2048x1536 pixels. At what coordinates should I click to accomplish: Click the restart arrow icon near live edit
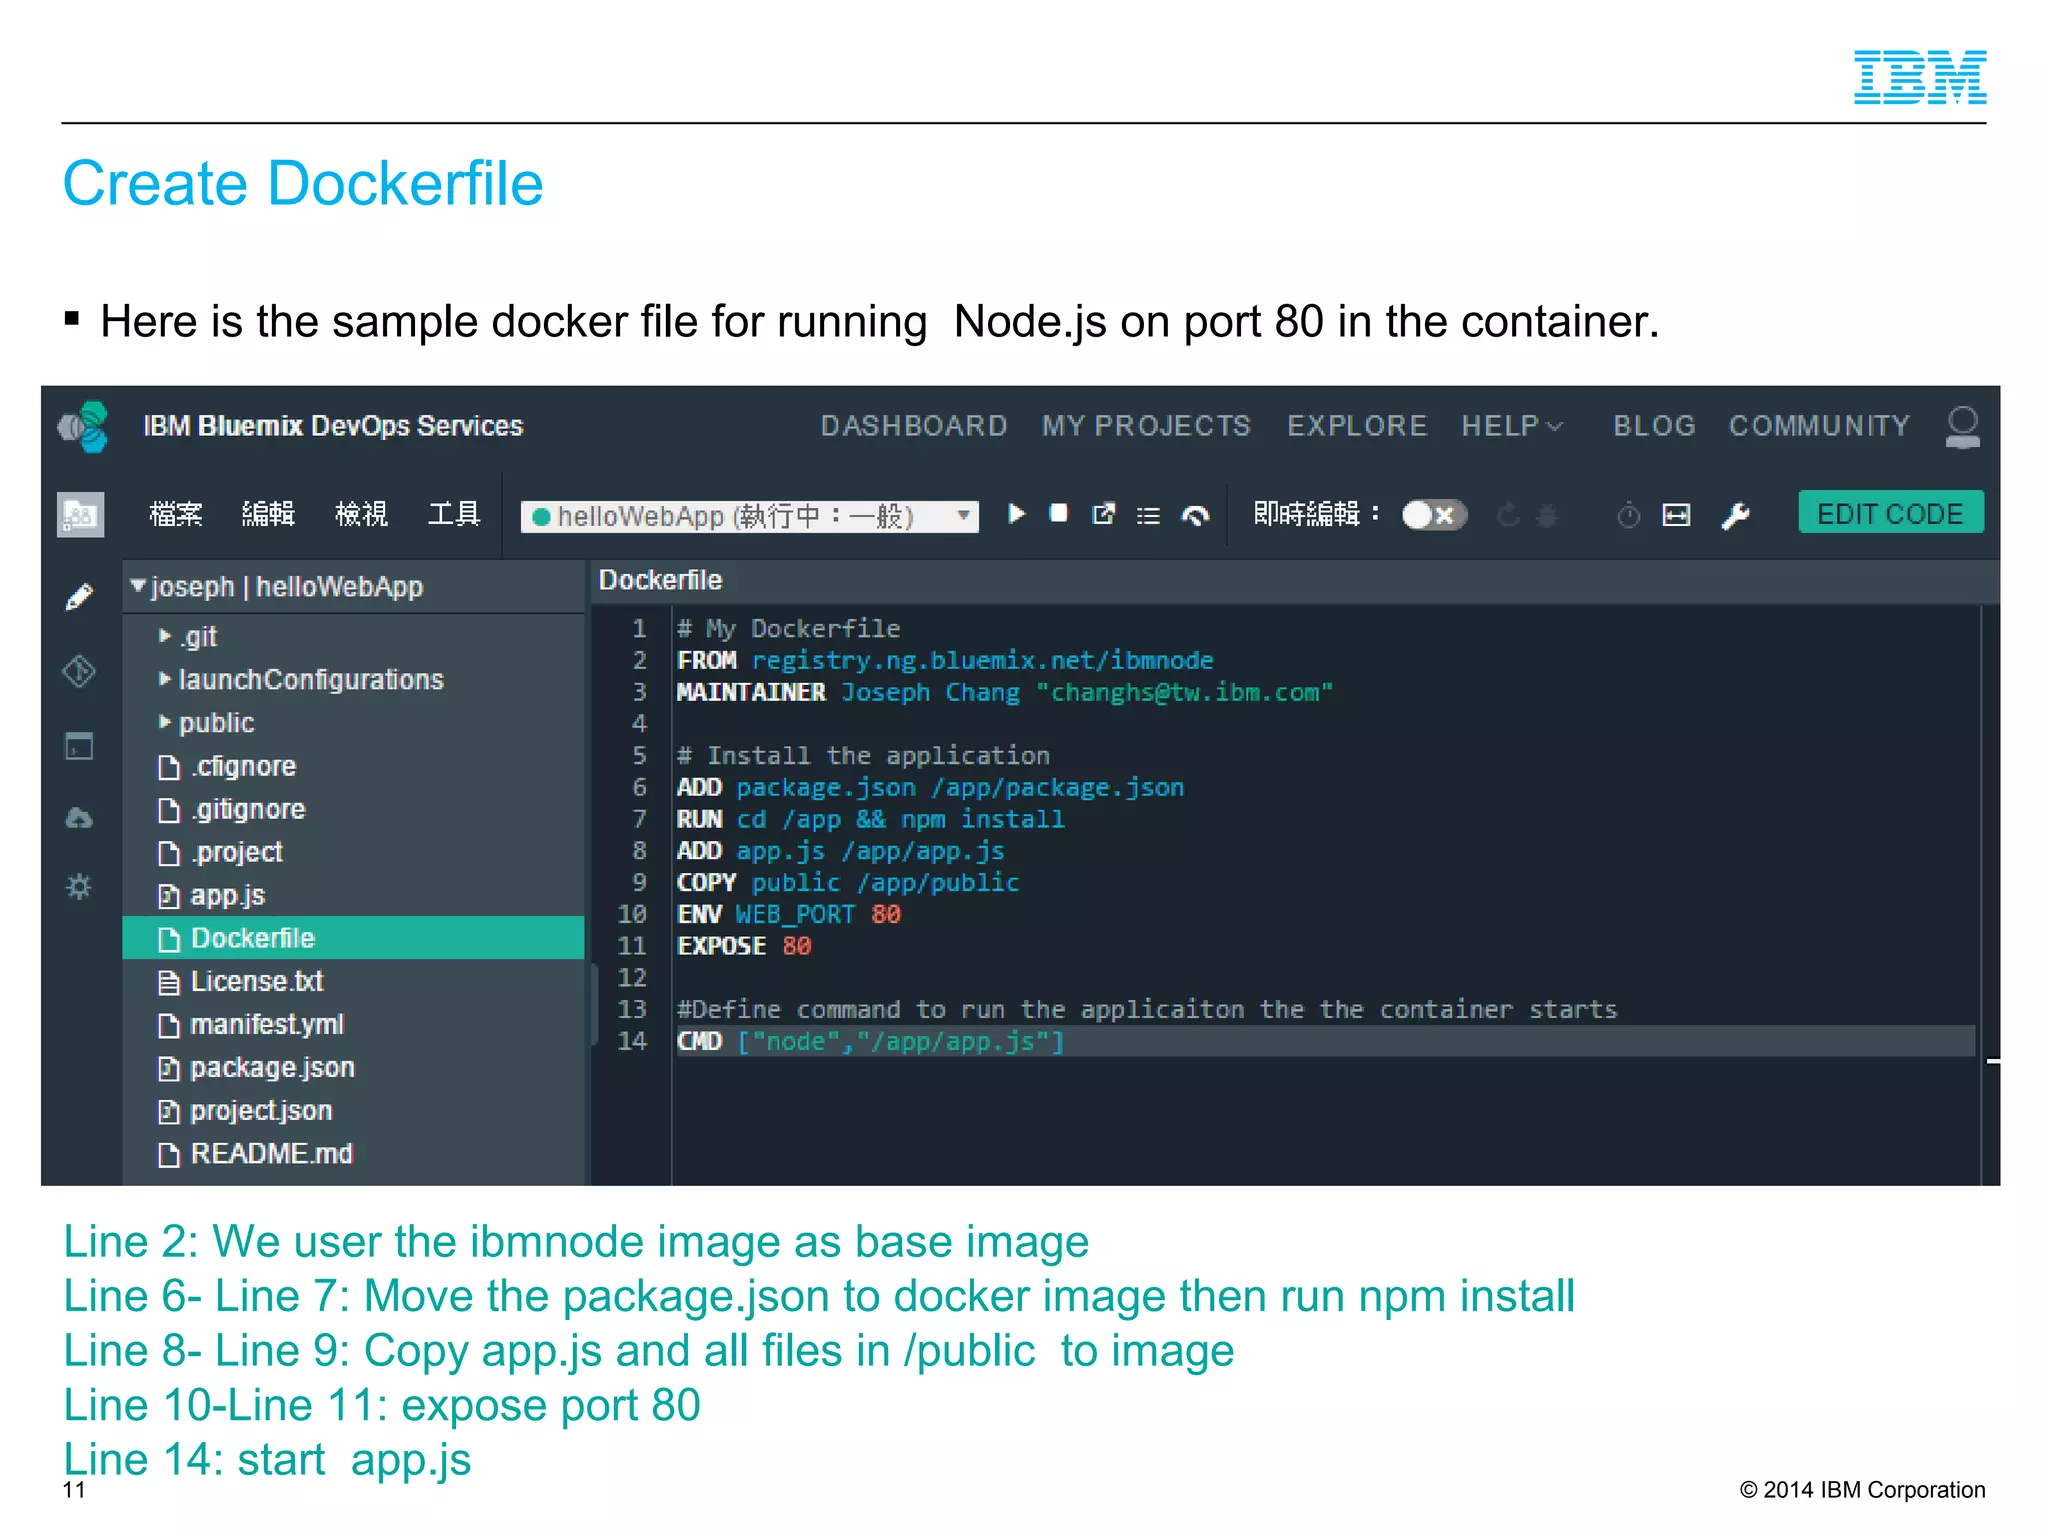point(1508,515)
